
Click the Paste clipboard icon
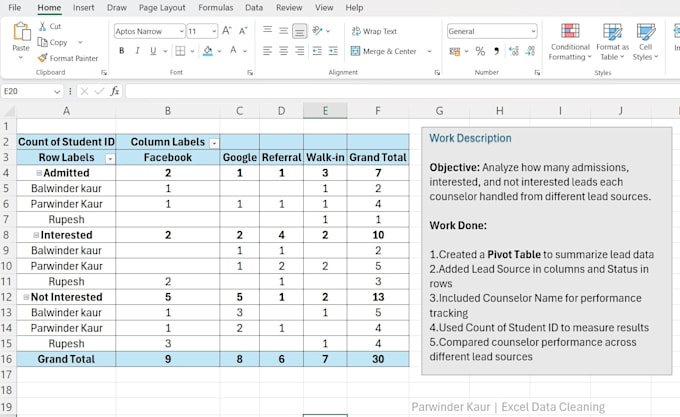pyautogui.click(x=21, y=32)
